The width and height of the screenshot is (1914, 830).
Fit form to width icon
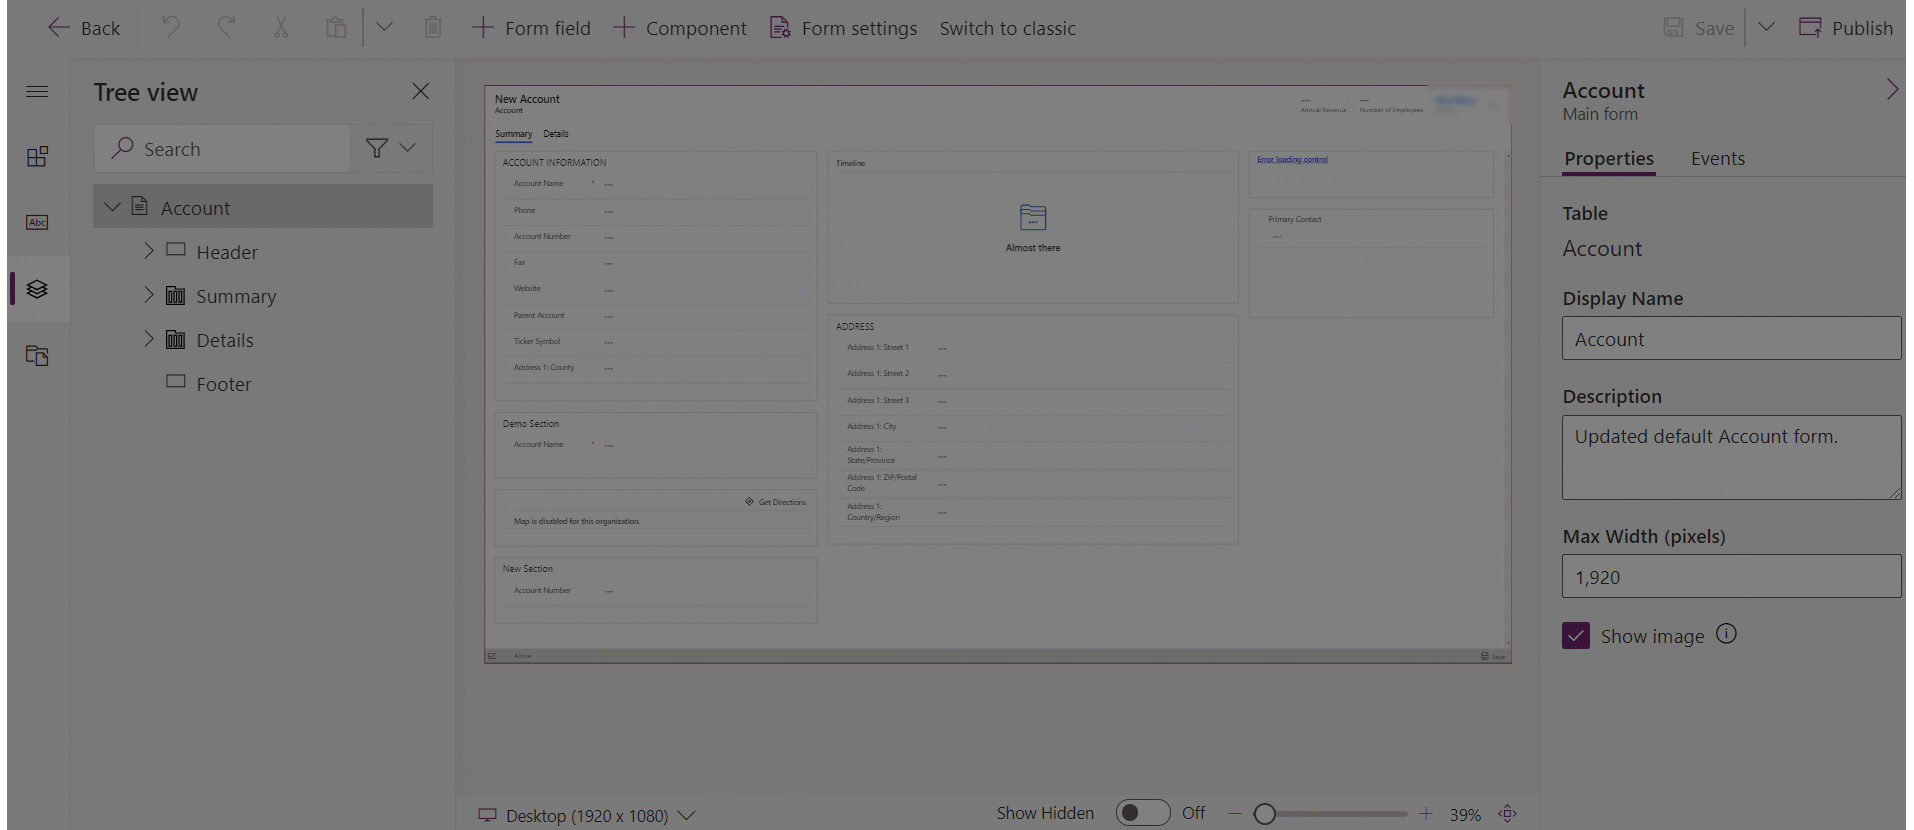(1508, 814)
